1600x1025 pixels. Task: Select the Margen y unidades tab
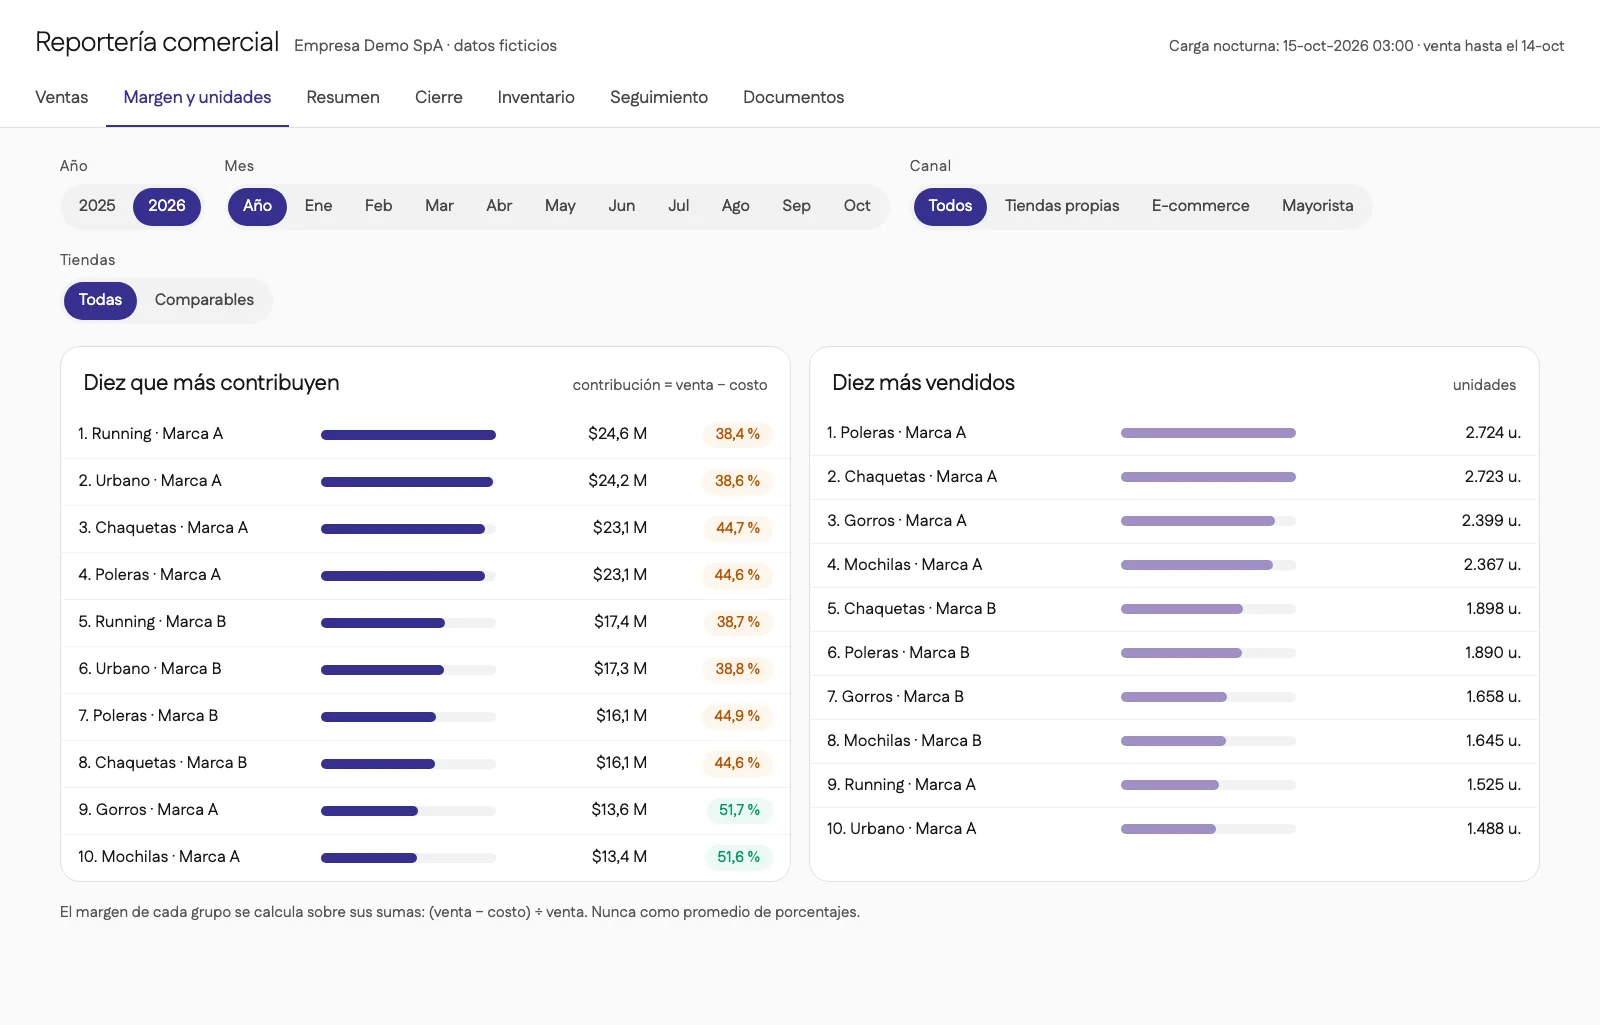pos(197,97)
